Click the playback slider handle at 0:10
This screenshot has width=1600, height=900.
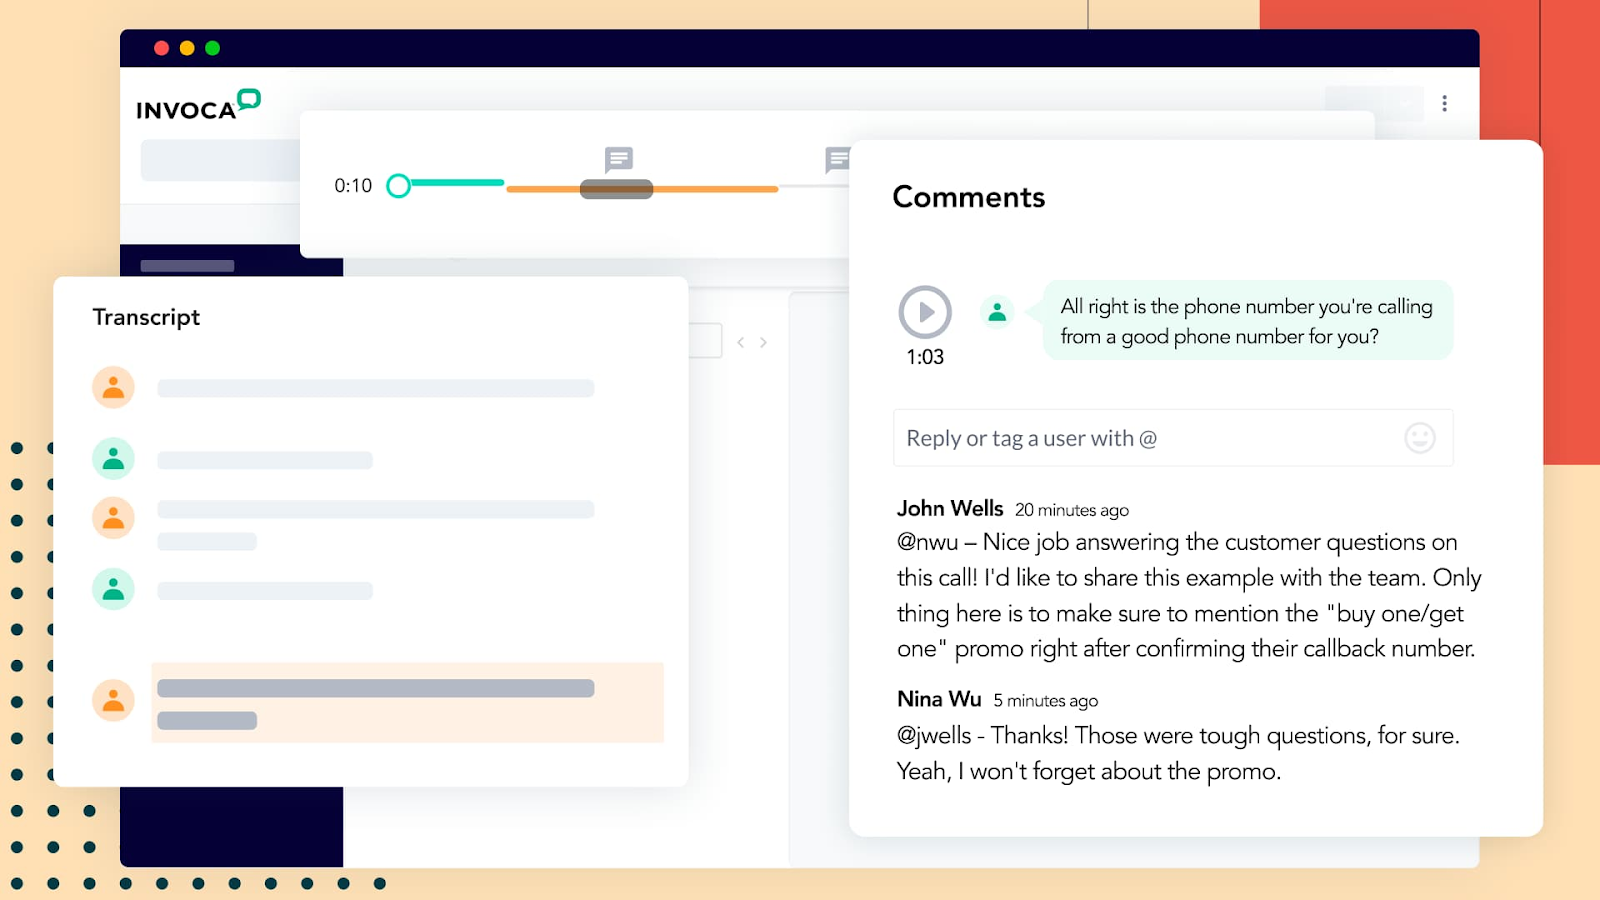pos(399,185)
